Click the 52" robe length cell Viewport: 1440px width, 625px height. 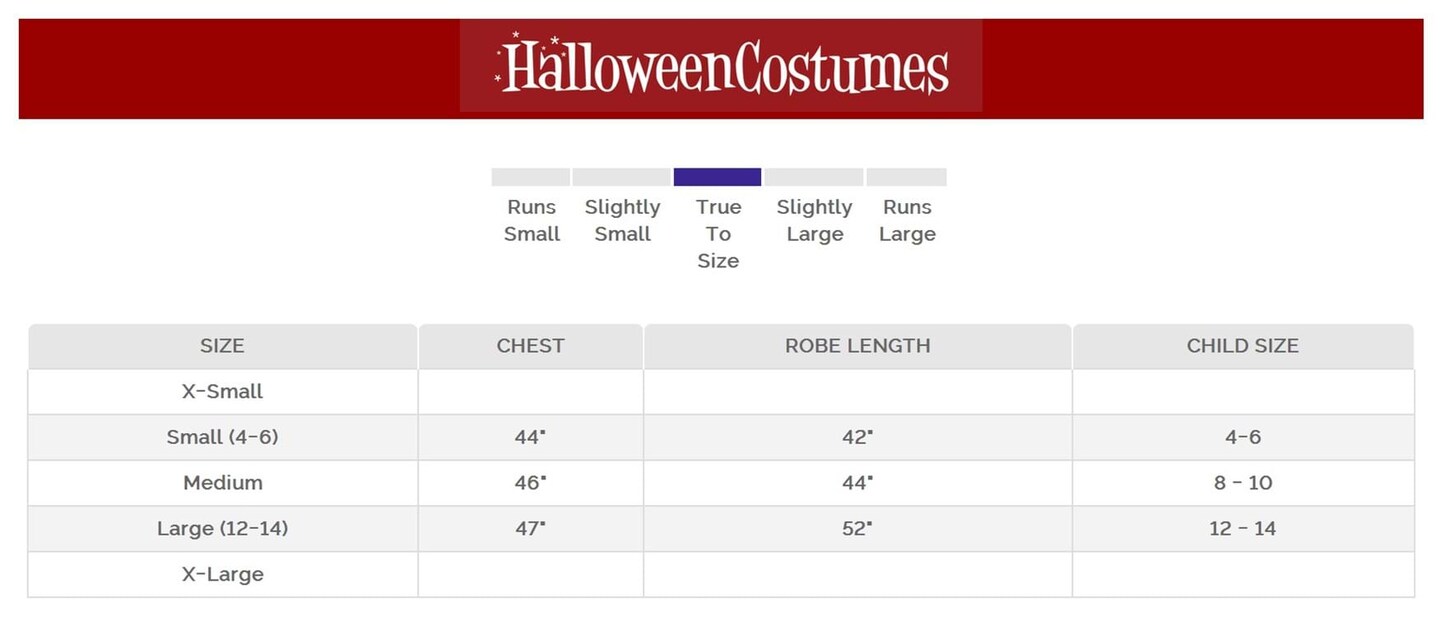pyautogui.click(x=857, y=529)
